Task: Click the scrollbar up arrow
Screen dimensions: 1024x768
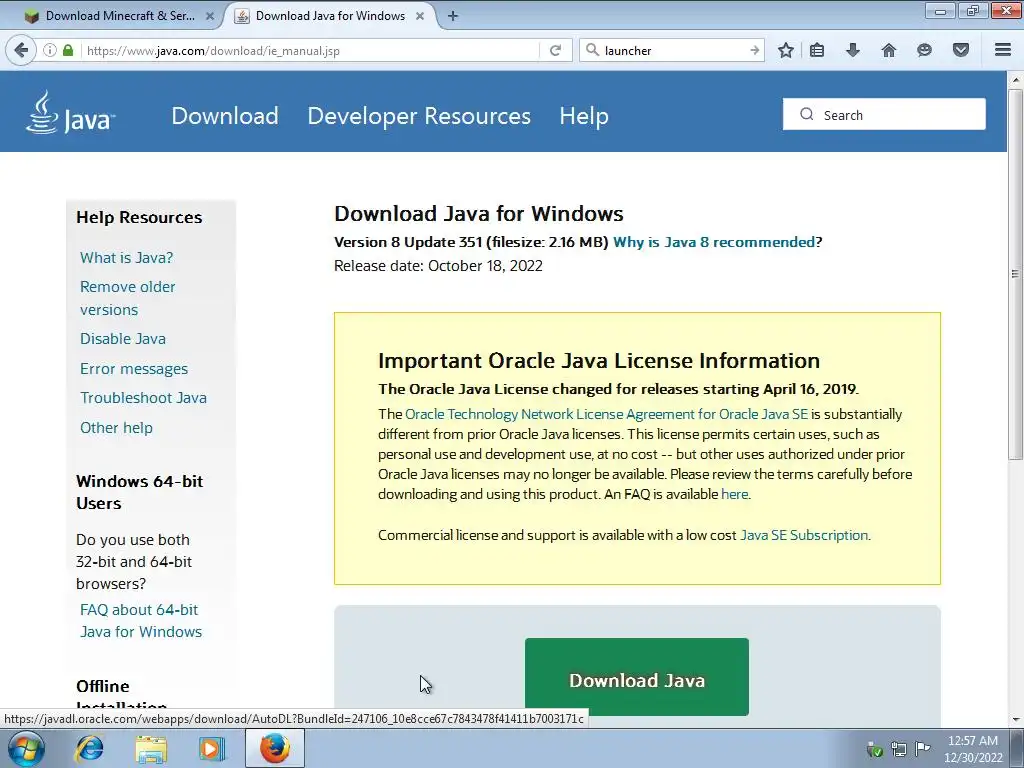Action: 1016,80
